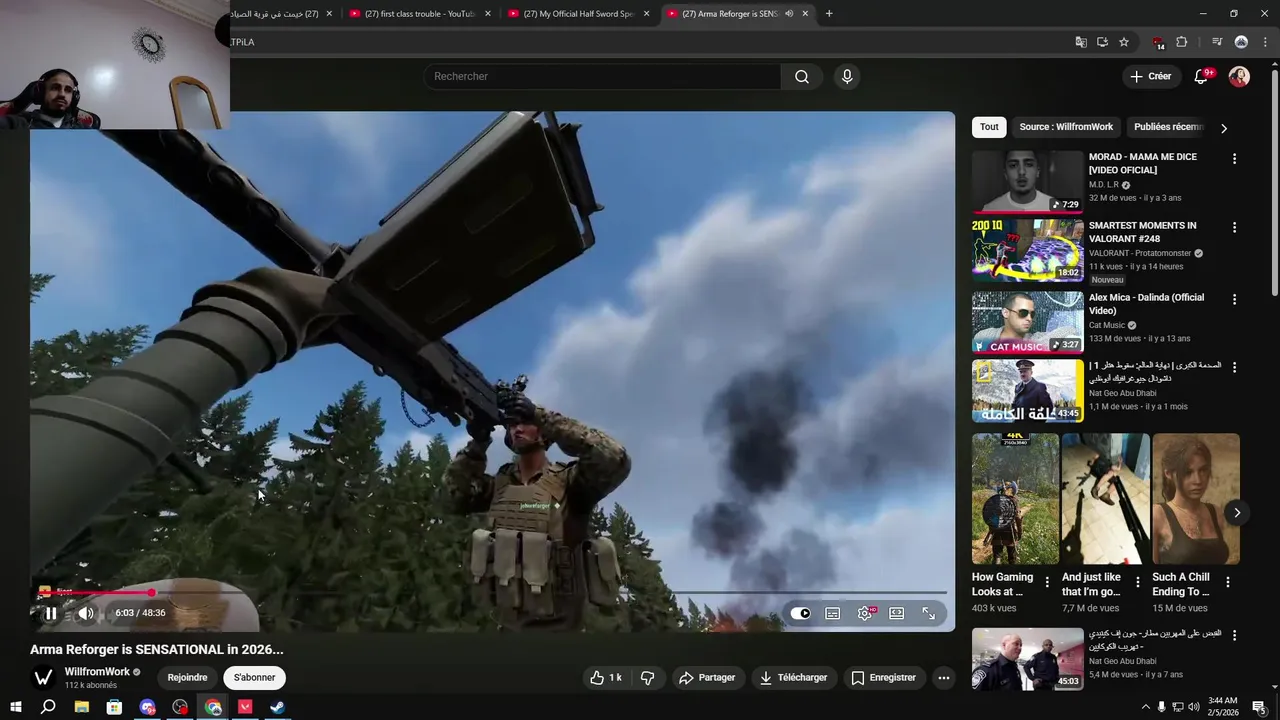Toggle subtitles in the video player
This screenshot has width=1280, height=720.
[832, 613]
